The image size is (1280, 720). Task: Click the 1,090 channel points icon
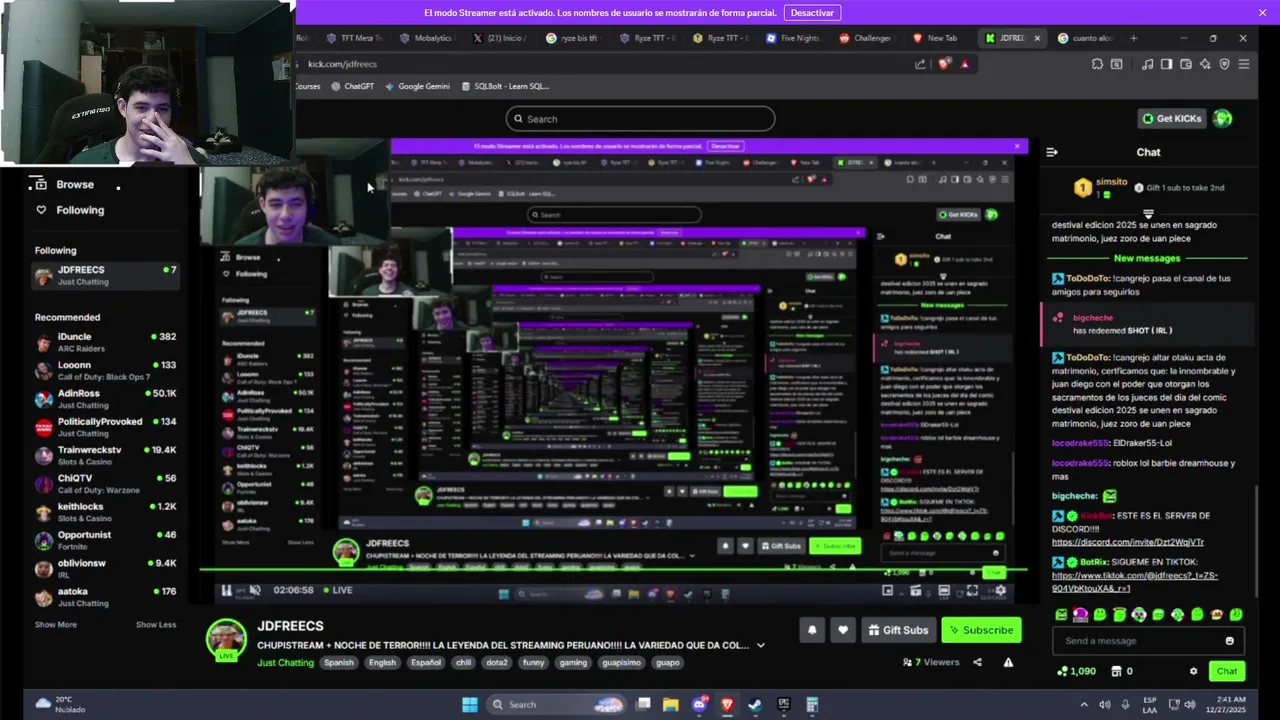click(1062, 671)
